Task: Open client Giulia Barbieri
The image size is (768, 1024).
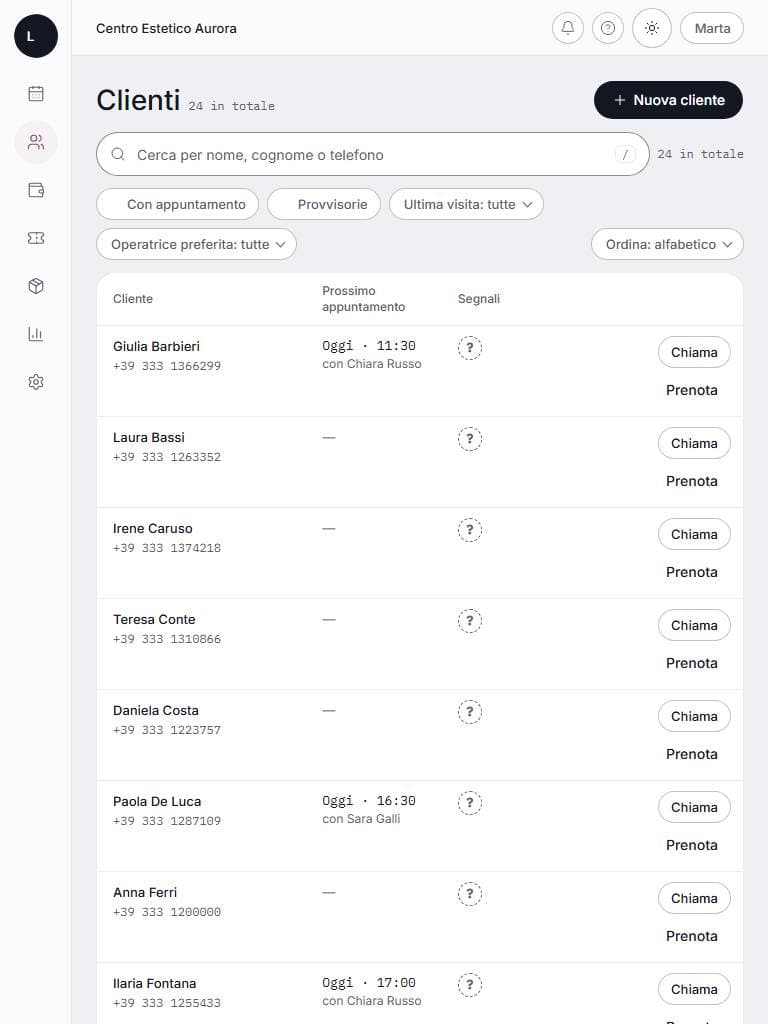Action: [156, 346]
